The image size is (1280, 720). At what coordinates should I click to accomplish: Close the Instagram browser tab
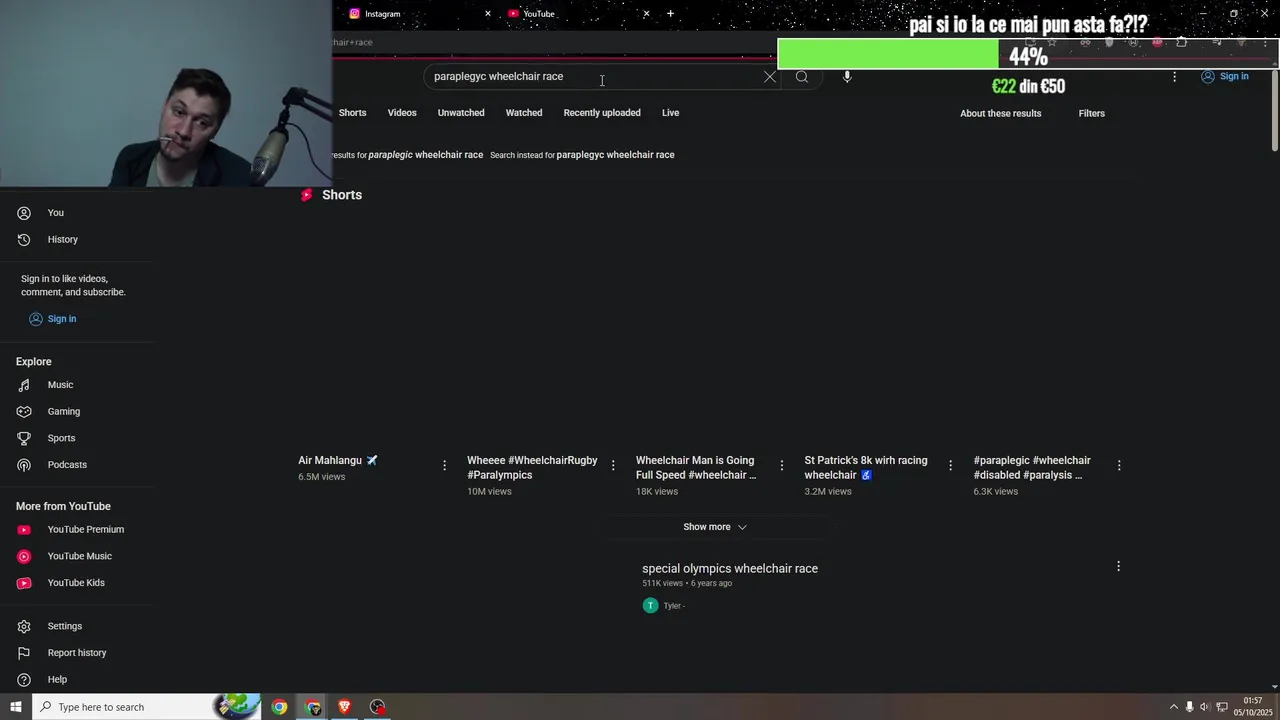(x=488, y=14)
